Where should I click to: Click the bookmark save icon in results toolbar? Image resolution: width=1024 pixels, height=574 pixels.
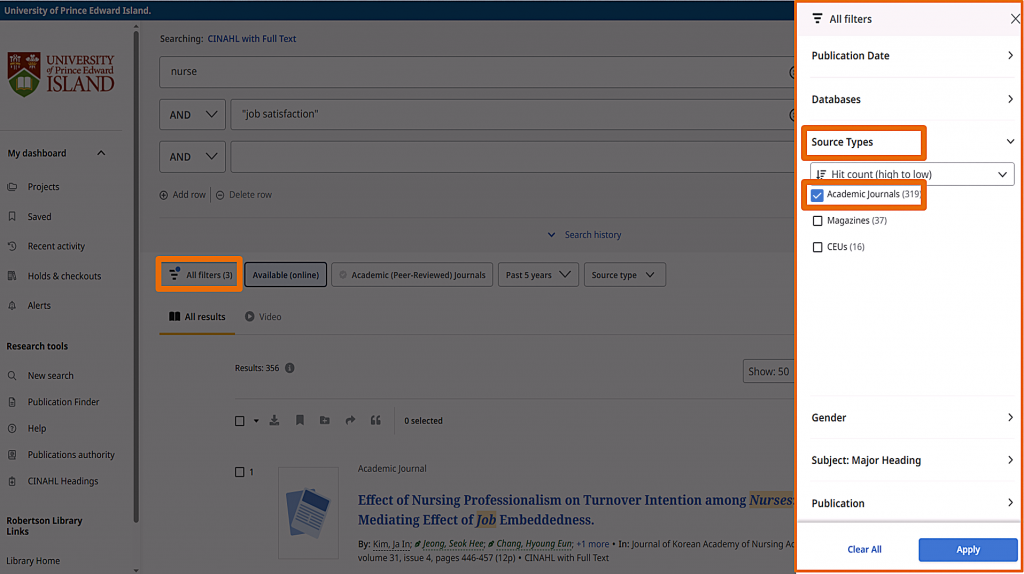tap(299, 421)
